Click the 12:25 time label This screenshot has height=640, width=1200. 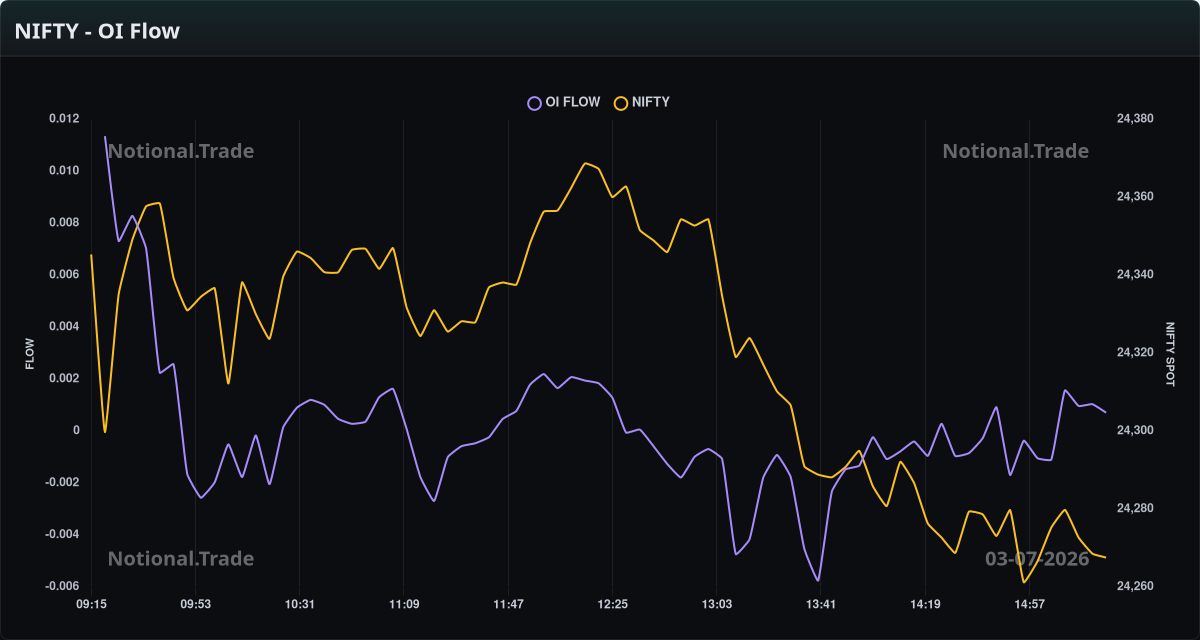coord(612,604)
